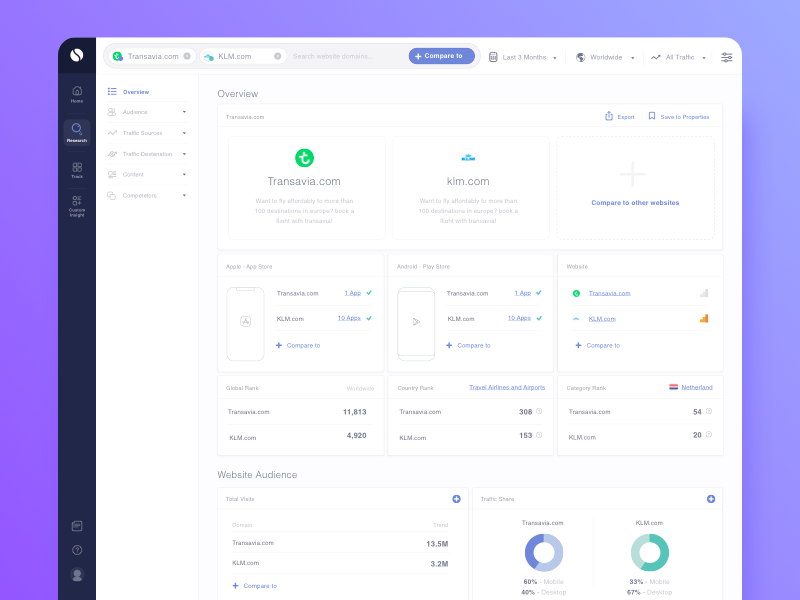
Task: Click the blue Compare to button in the search bar
Action: click(441, 56)
